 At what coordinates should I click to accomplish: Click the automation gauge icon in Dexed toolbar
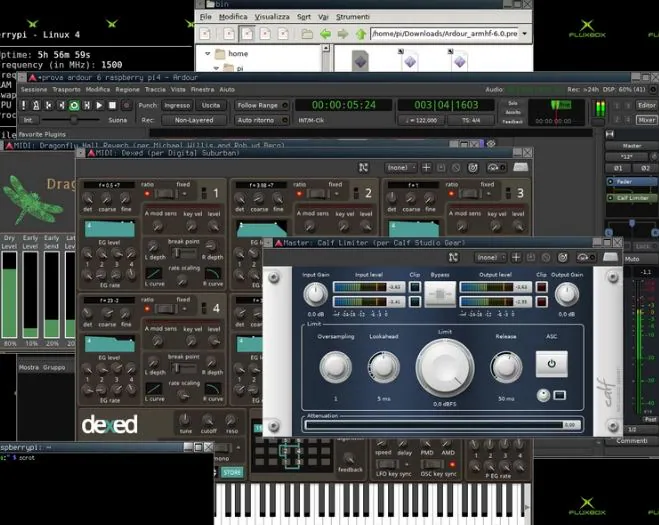coord(496,168)
